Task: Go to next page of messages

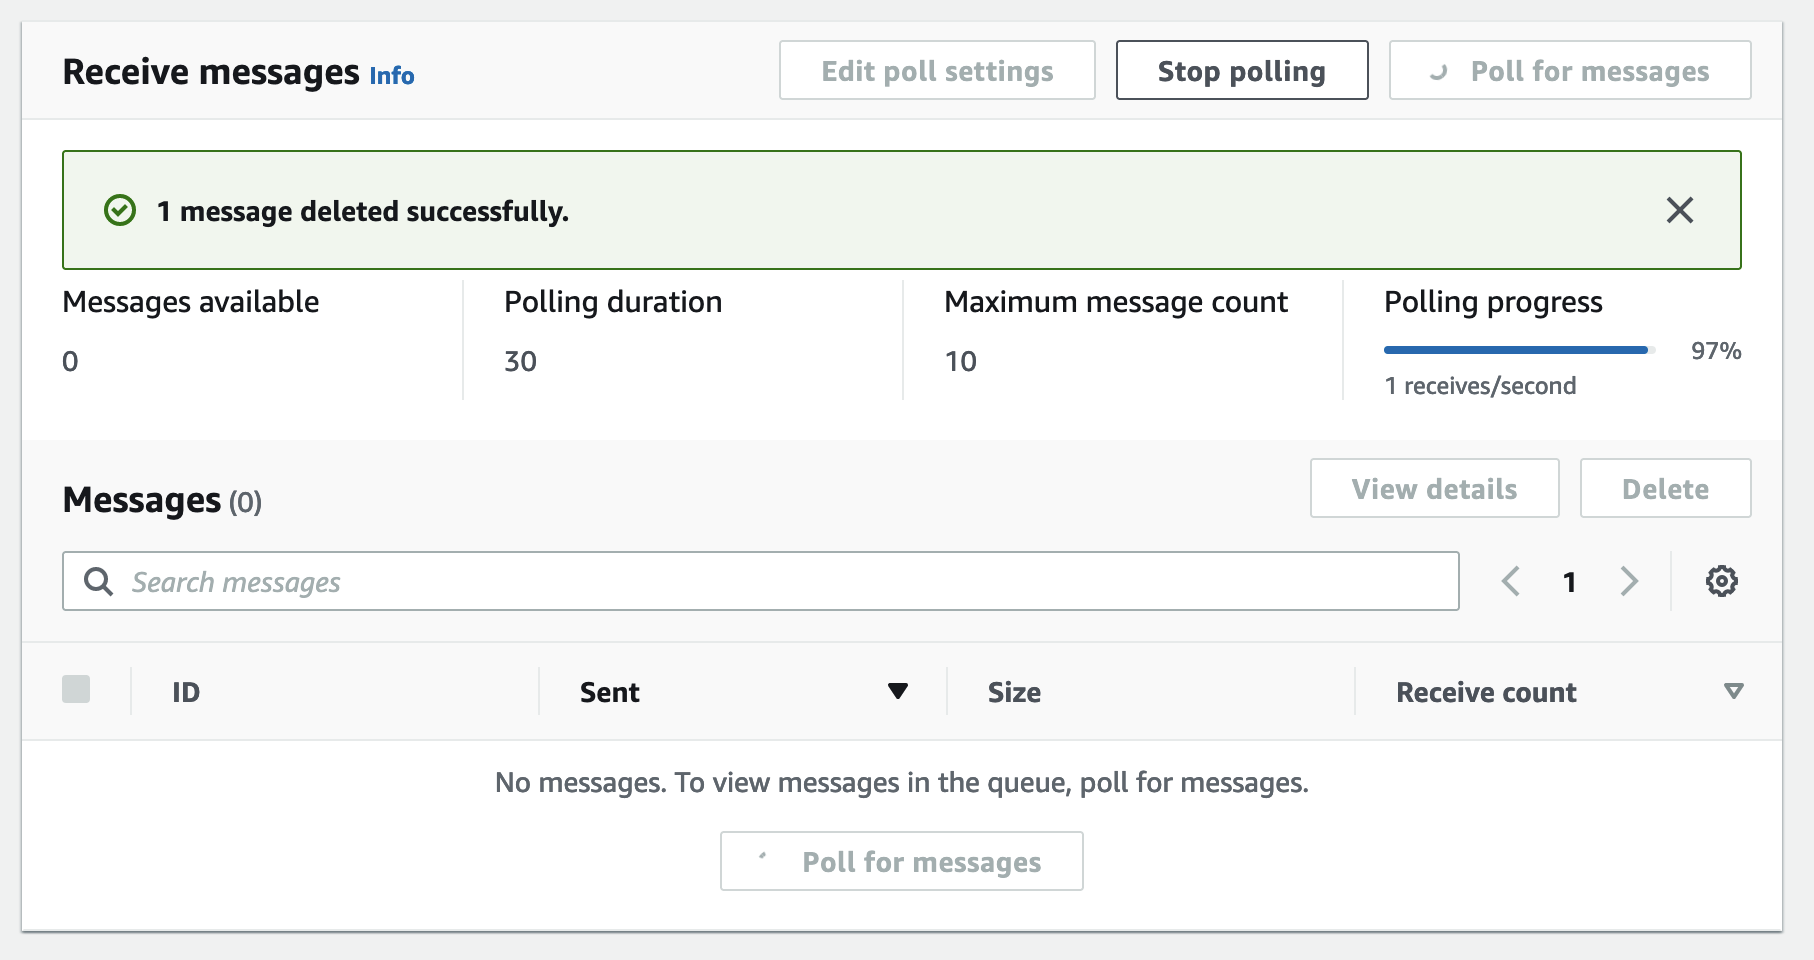Action: 1629,581
